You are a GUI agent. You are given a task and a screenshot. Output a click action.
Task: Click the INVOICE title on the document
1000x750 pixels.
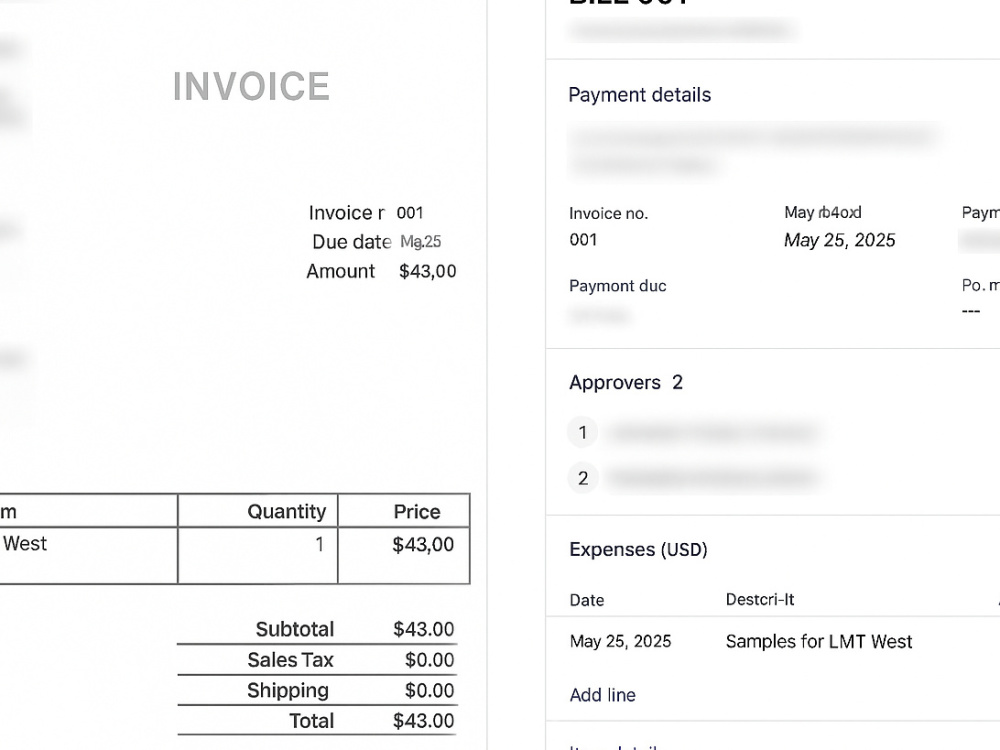(251, 86)
